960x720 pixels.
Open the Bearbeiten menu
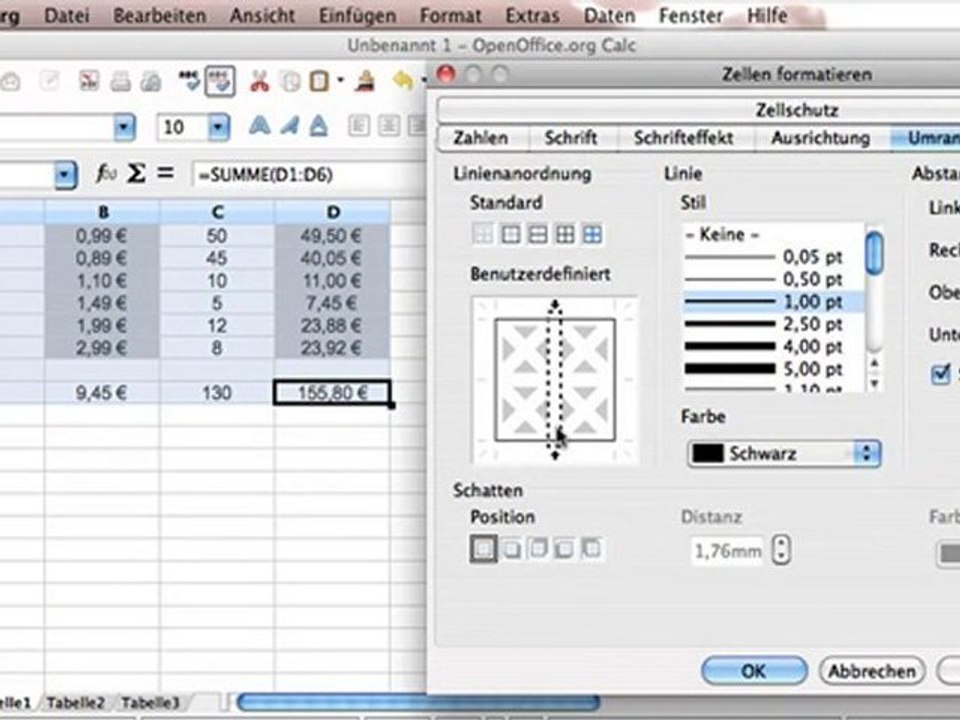click(159, 15)
